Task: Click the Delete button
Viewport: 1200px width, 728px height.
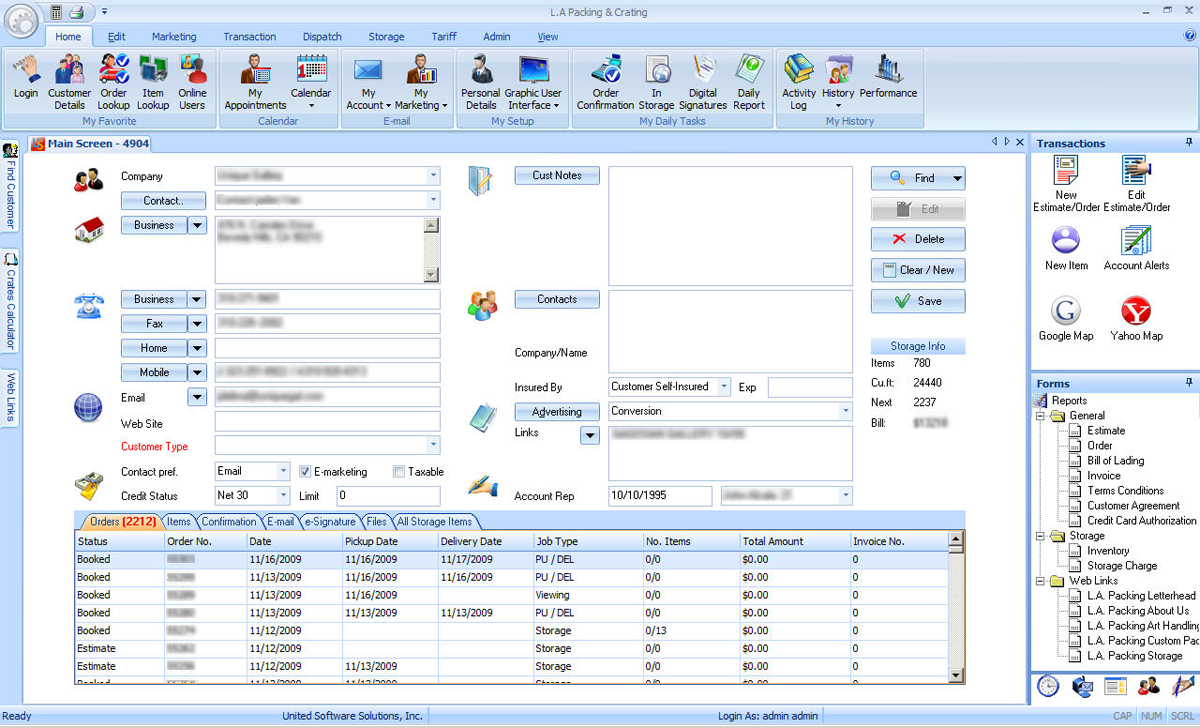Action: (918, 239)
